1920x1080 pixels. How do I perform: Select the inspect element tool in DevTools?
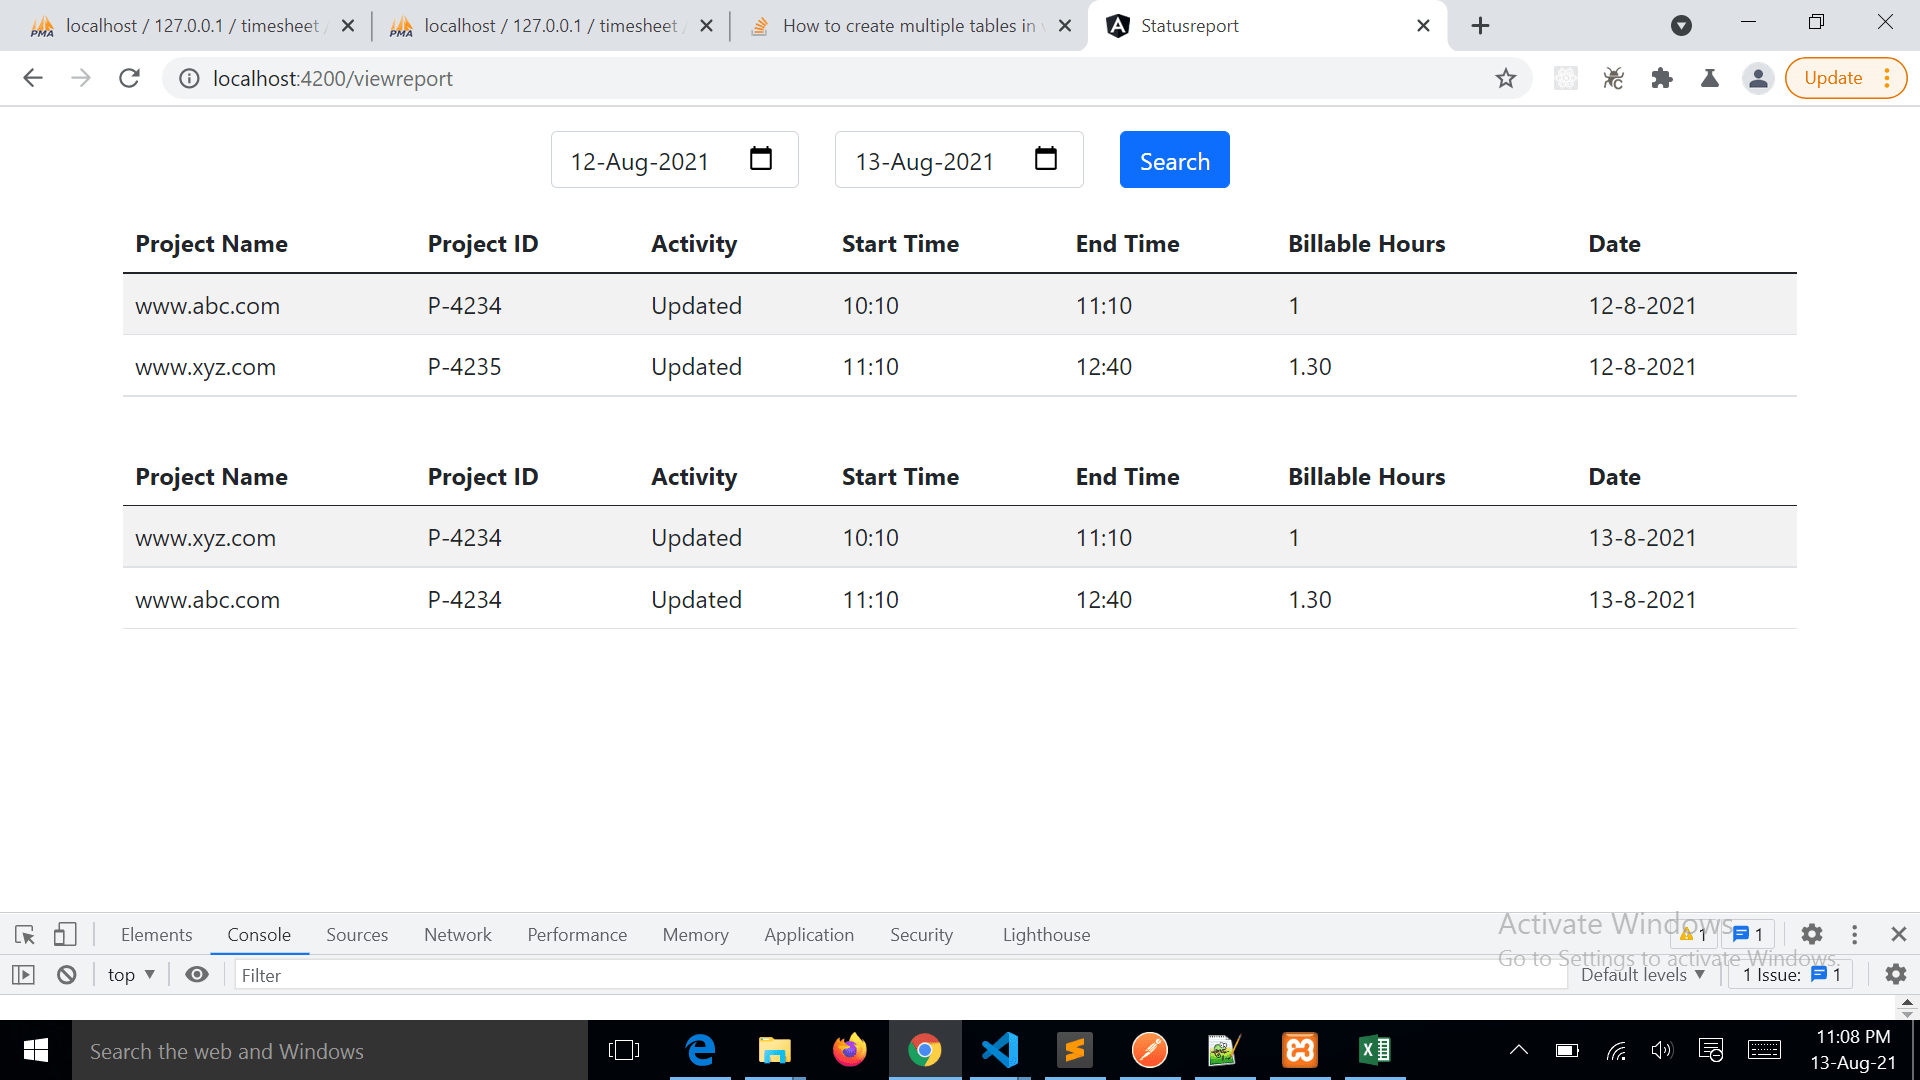point(24,934)
